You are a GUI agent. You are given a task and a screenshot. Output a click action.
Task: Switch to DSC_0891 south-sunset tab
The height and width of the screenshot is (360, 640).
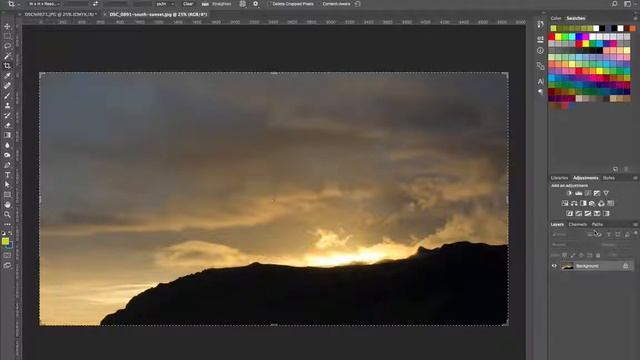tap(158, 14)
